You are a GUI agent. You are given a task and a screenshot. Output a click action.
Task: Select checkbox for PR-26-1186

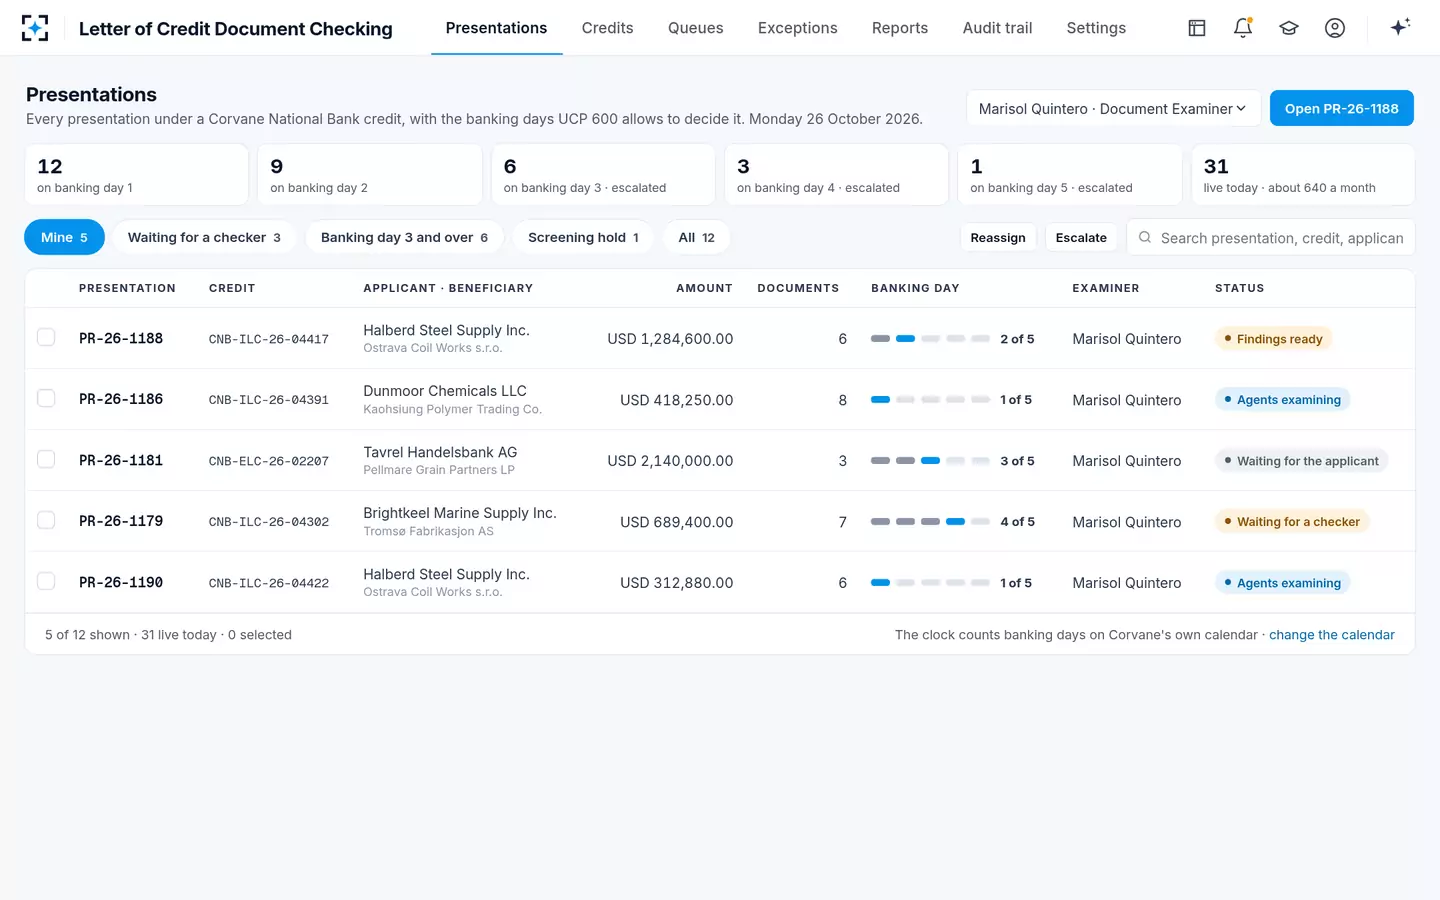click(46, 398)
